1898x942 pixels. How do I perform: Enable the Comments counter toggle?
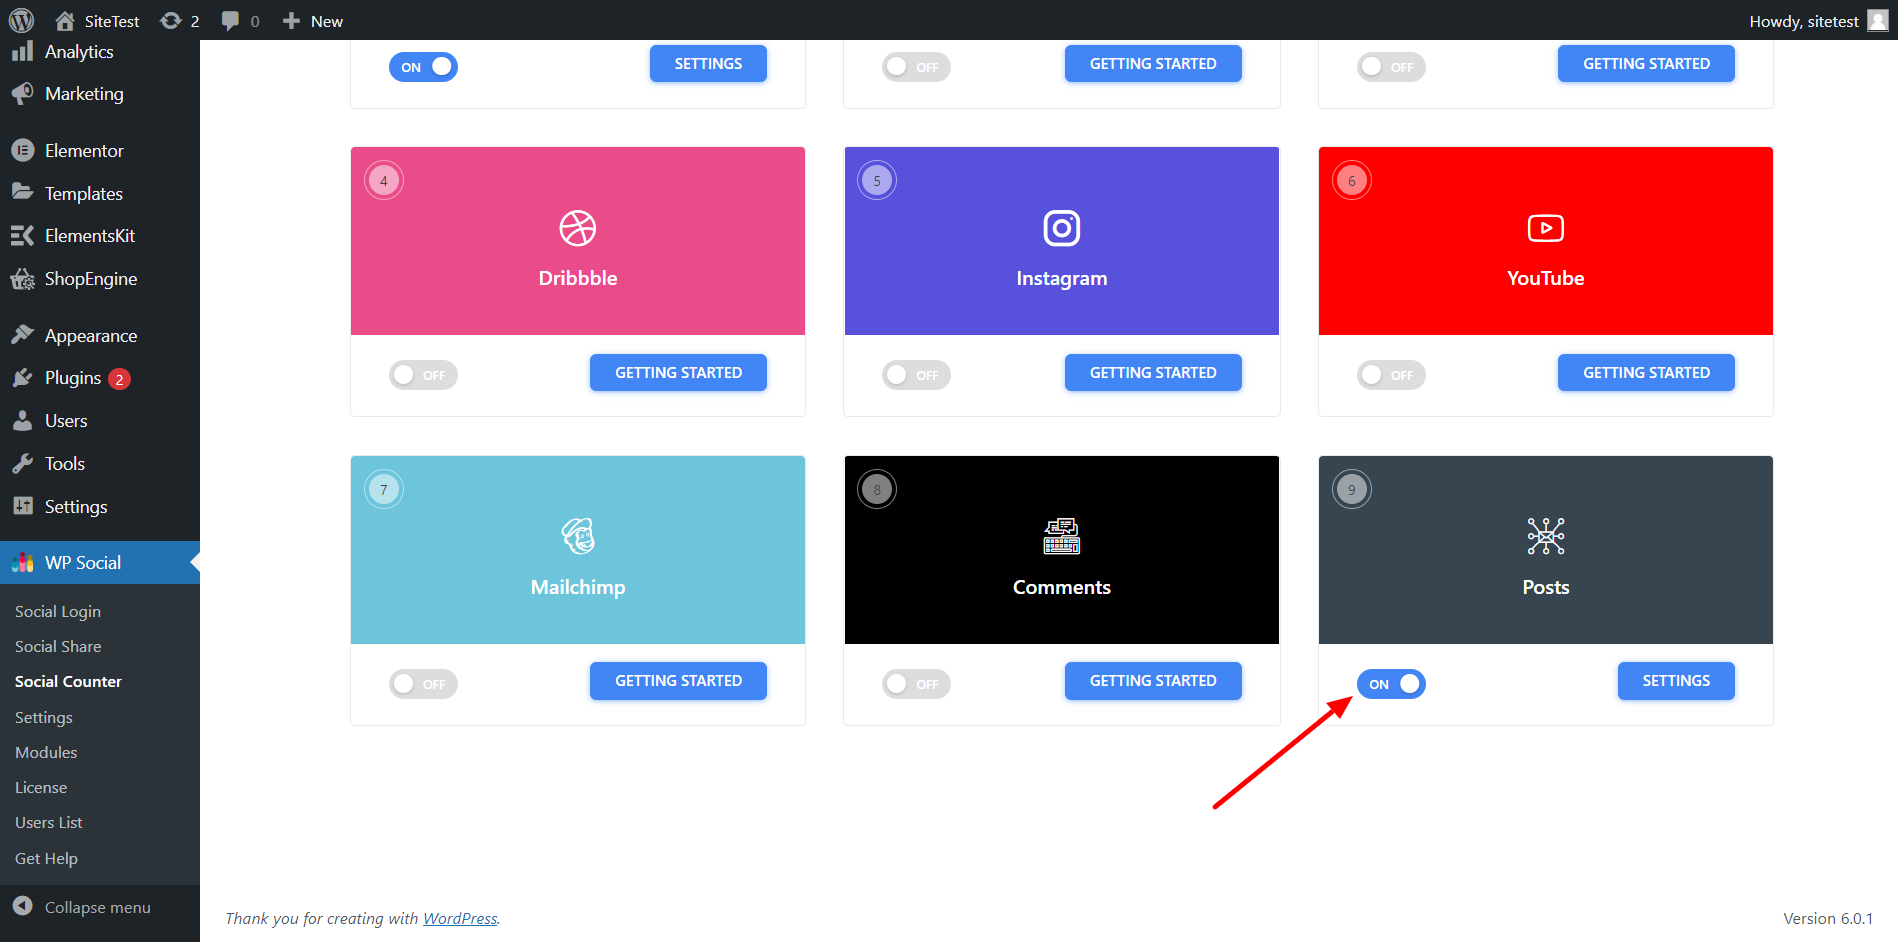[x=916, y=684]
